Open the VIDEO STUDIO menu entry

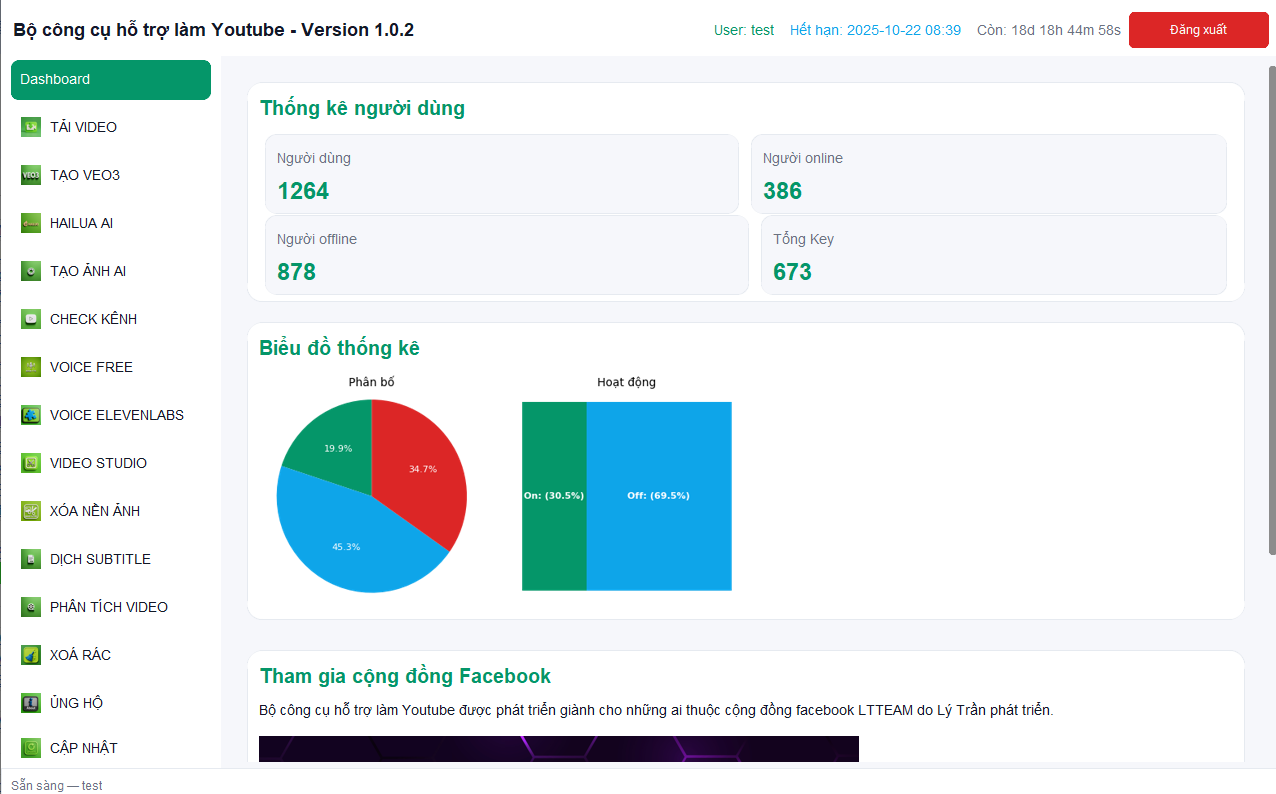pos(98,463)
